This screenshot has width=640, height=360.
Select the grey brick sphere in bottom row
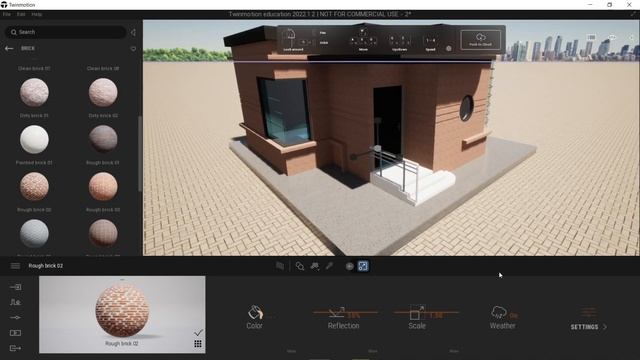pos(34,233)
